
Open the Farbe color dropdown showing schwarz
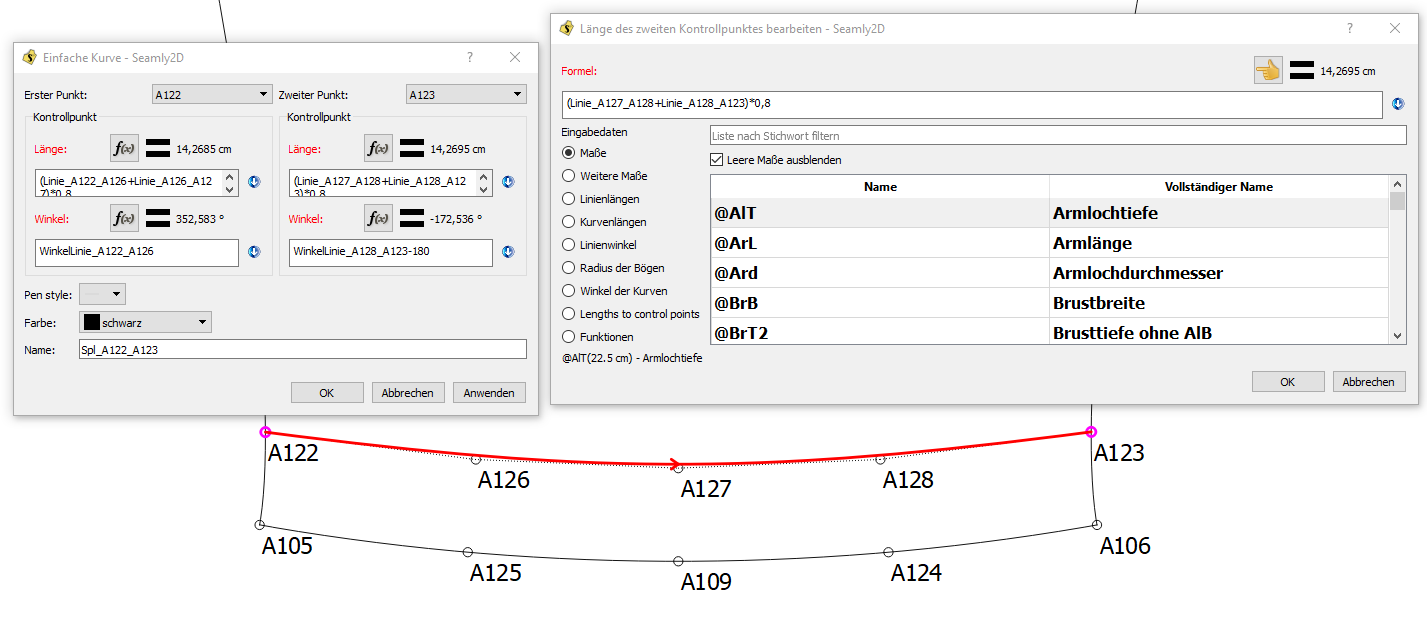point(145,322)
